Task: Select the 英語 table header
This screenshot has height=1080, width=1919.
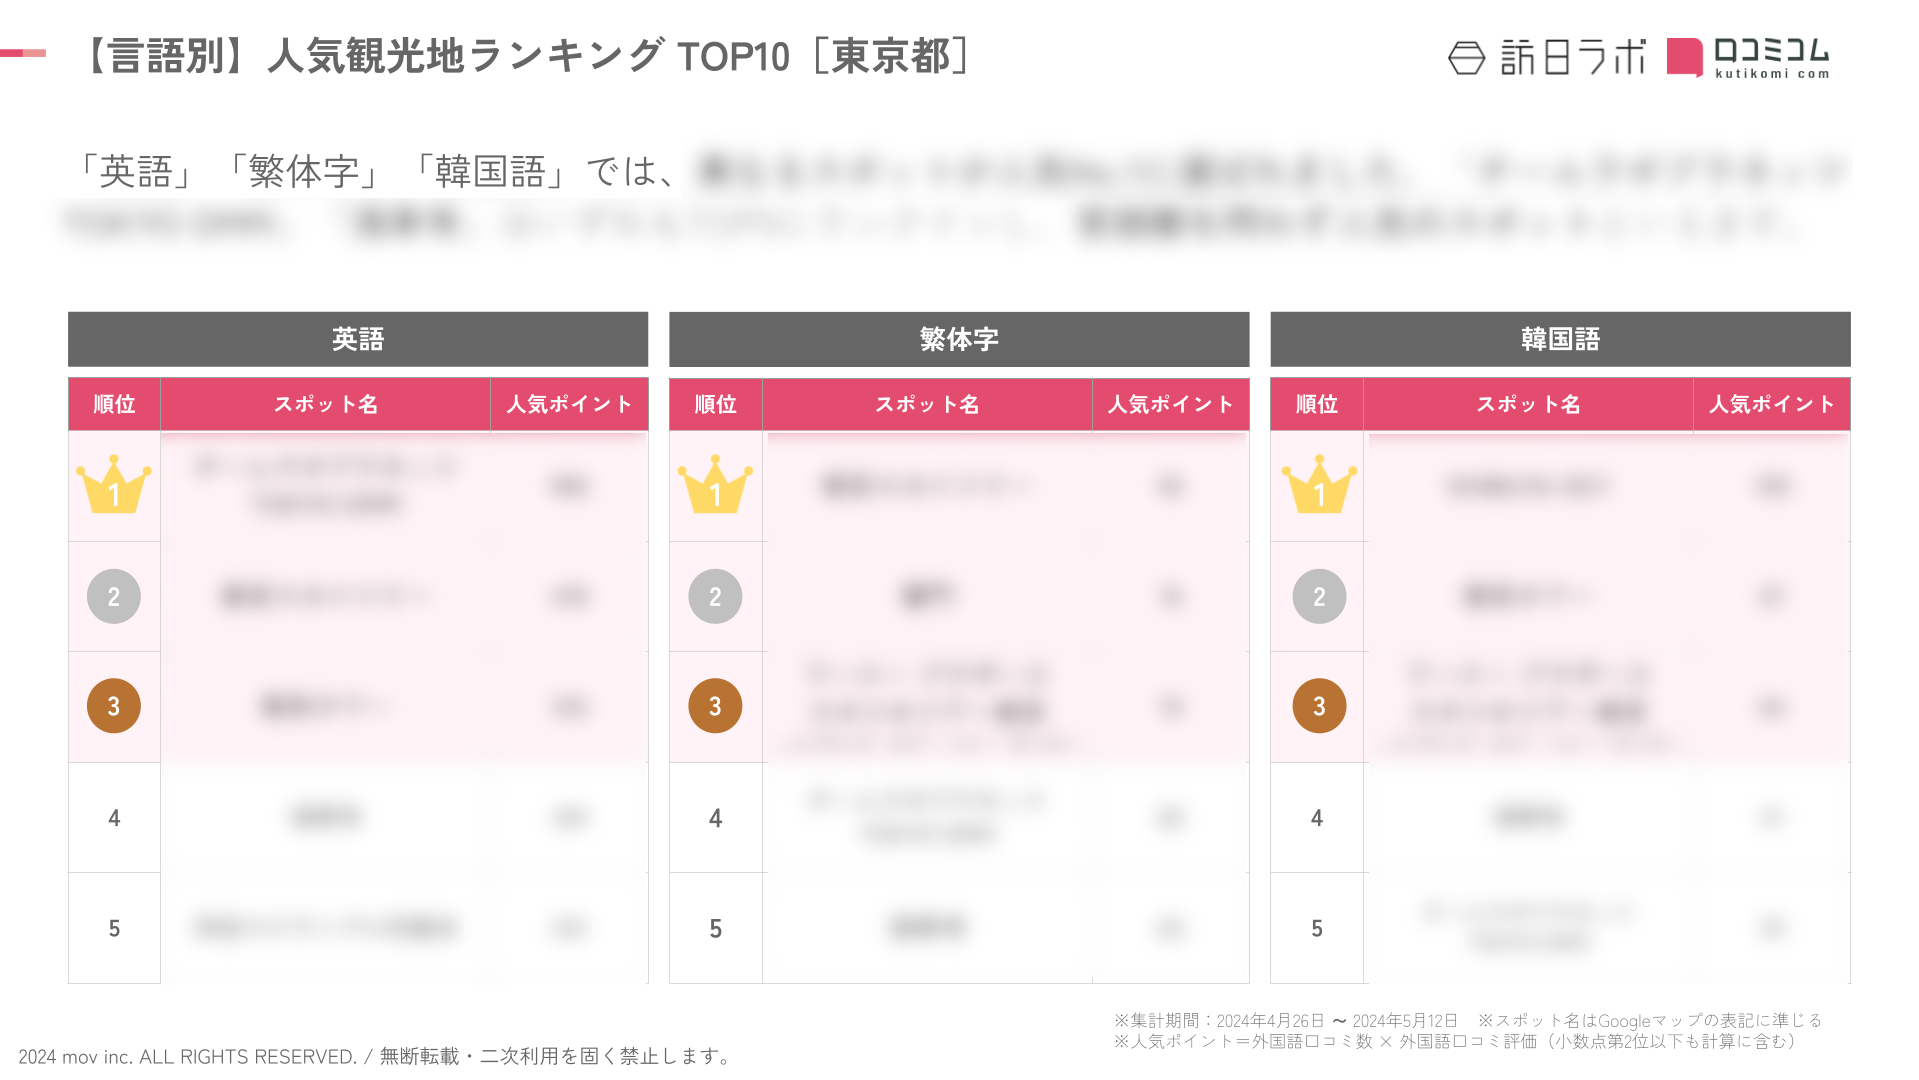Action: (358, 339)
